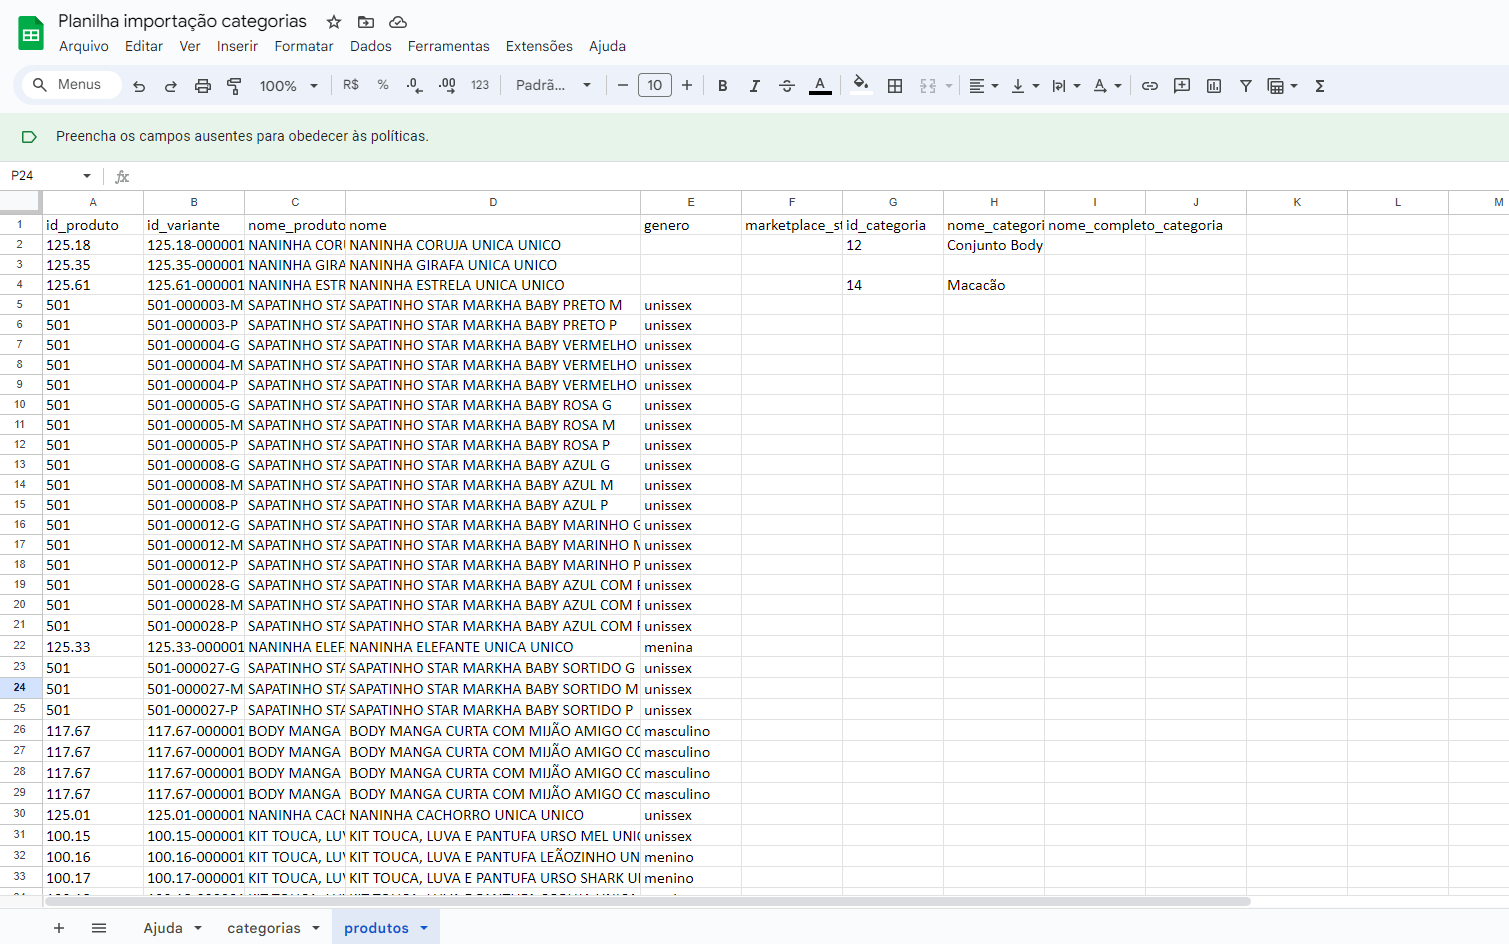Toggle bold formatting
The height and width of the screenshot is (944, 1509).
coord(723,86)
